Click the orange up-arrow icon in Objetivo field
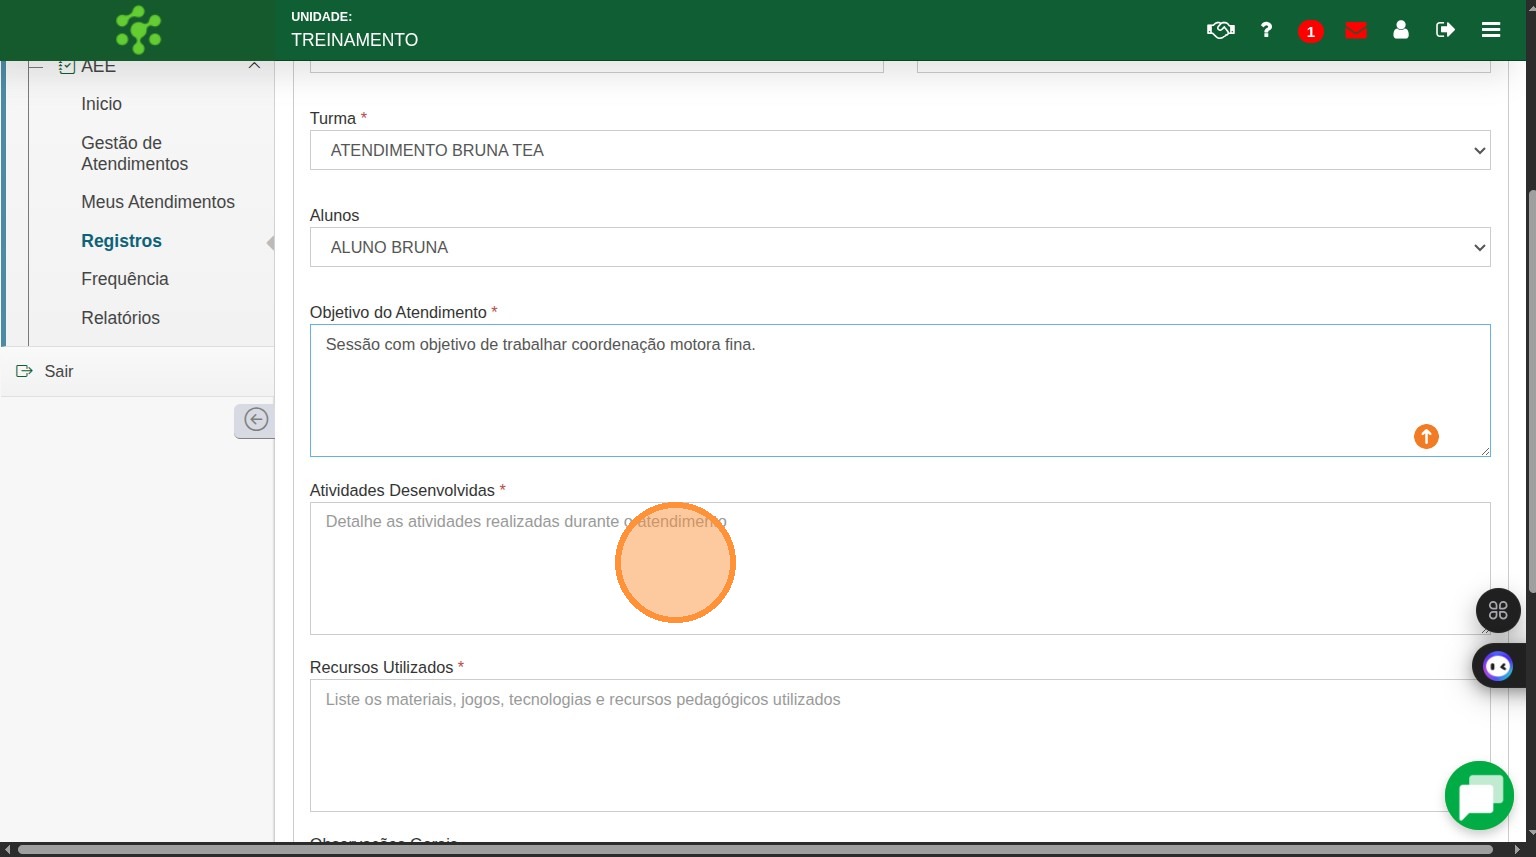The height and width of the screenshot is (857, 1536). tap(1426, 437)
